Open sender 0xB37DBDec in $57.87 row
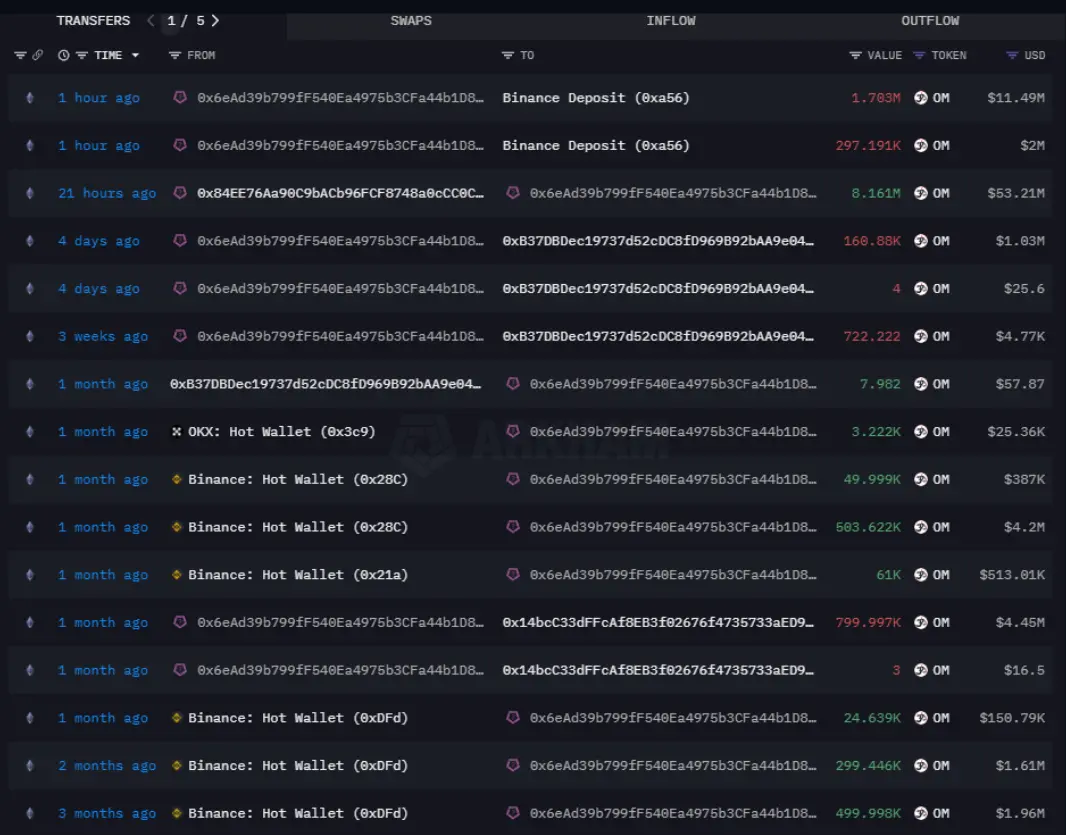The height and width of the screenshot is (835, 1066). tap(326, 384)
